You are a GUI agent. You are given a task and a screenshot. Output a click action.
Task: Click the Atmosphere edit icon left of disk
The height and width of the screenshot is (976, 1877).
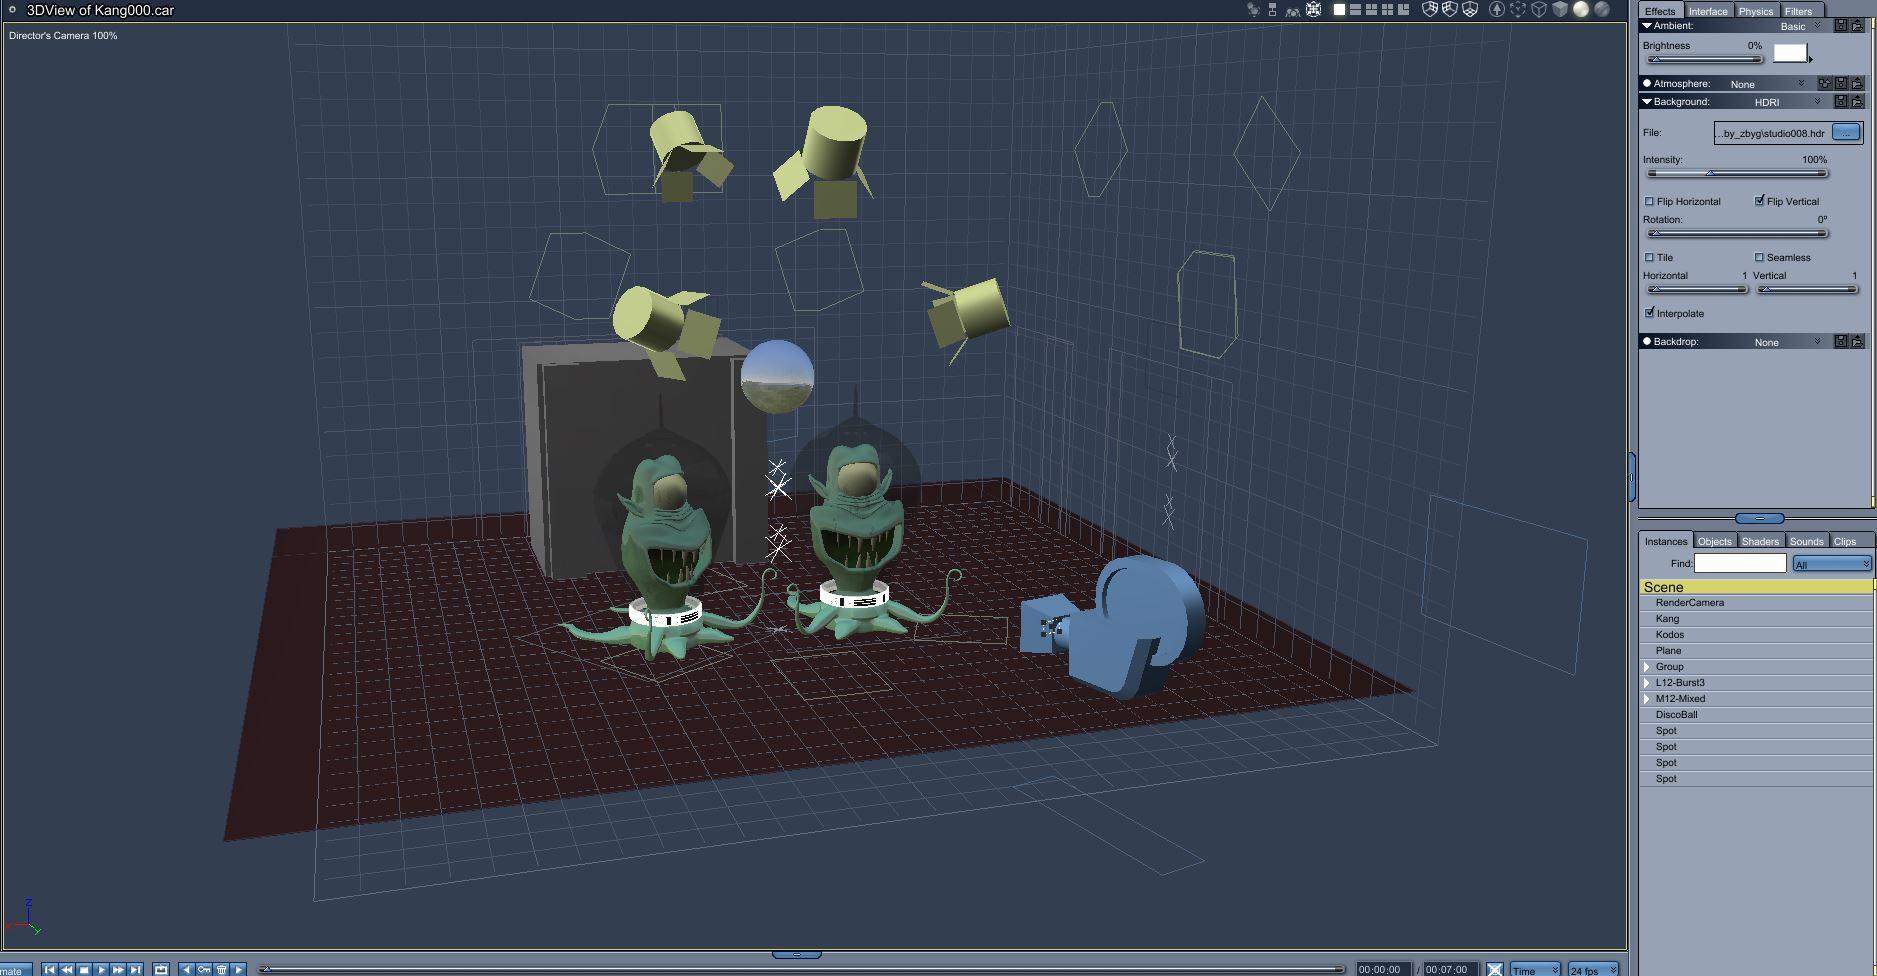point(1825,84)
